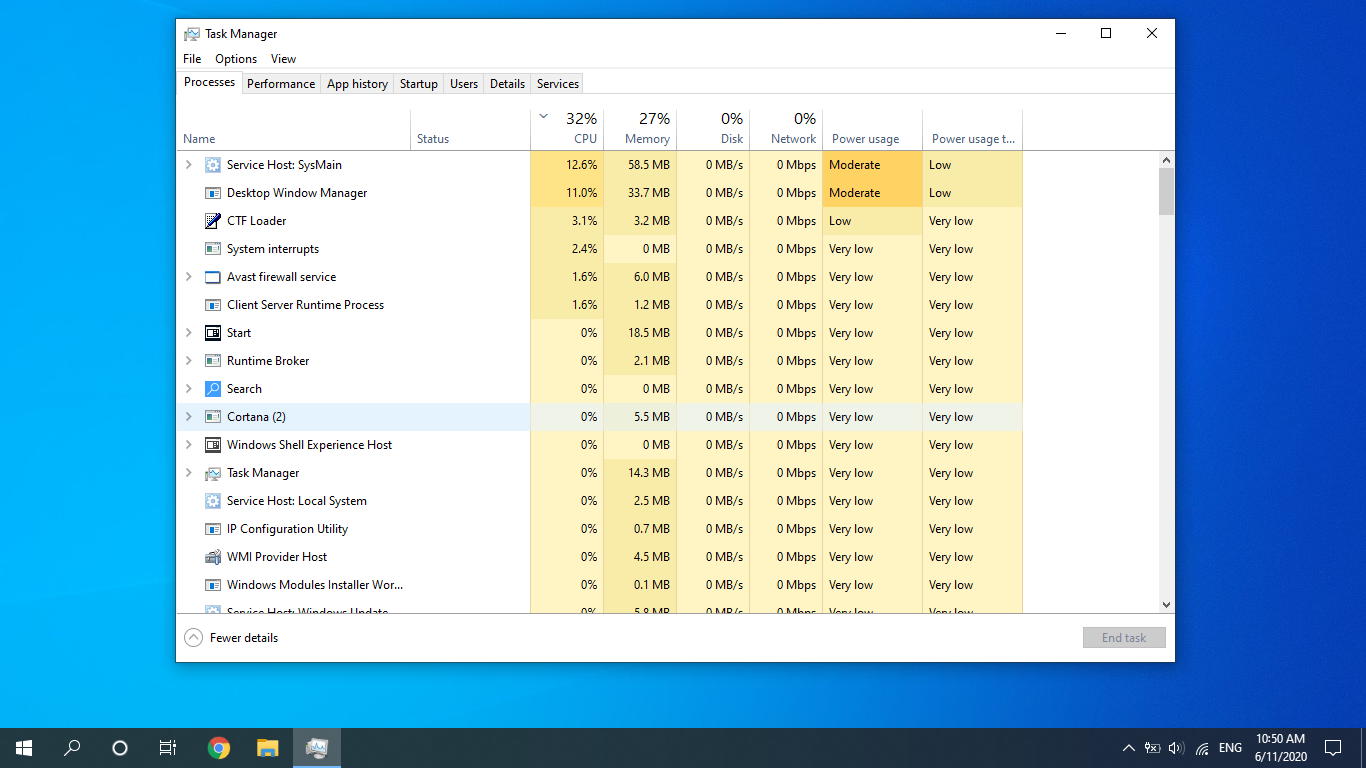This screenshot has height=768, width=1366.
Task: Show hidden system tray icons
Action: point(1129,748)
